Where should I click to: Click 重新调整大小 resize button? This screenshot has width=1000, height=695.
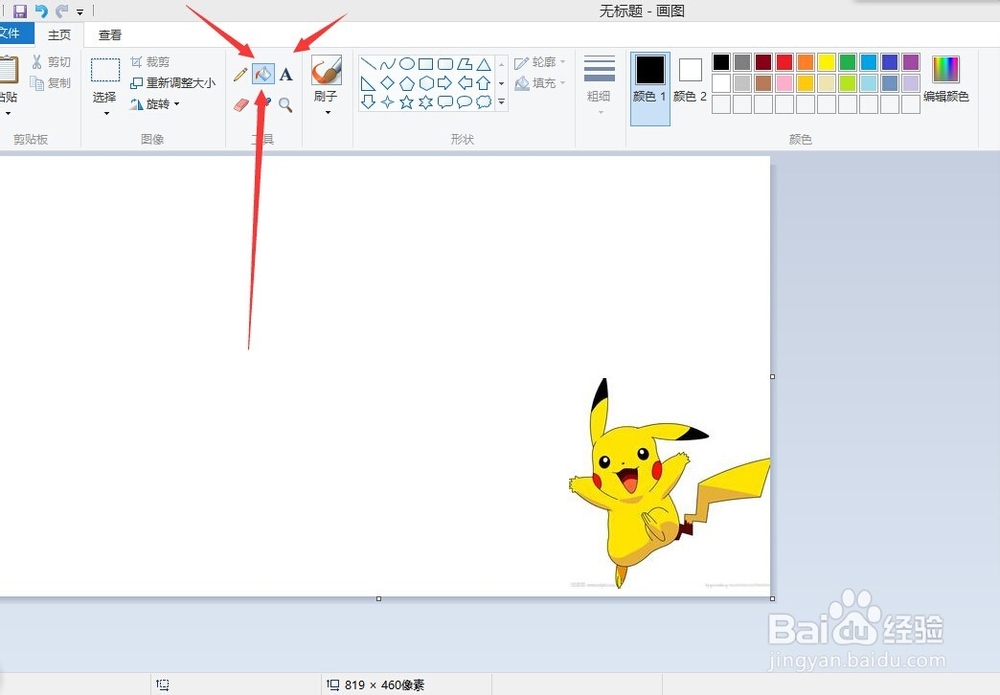pyautogui.click(x=172, y=83)
